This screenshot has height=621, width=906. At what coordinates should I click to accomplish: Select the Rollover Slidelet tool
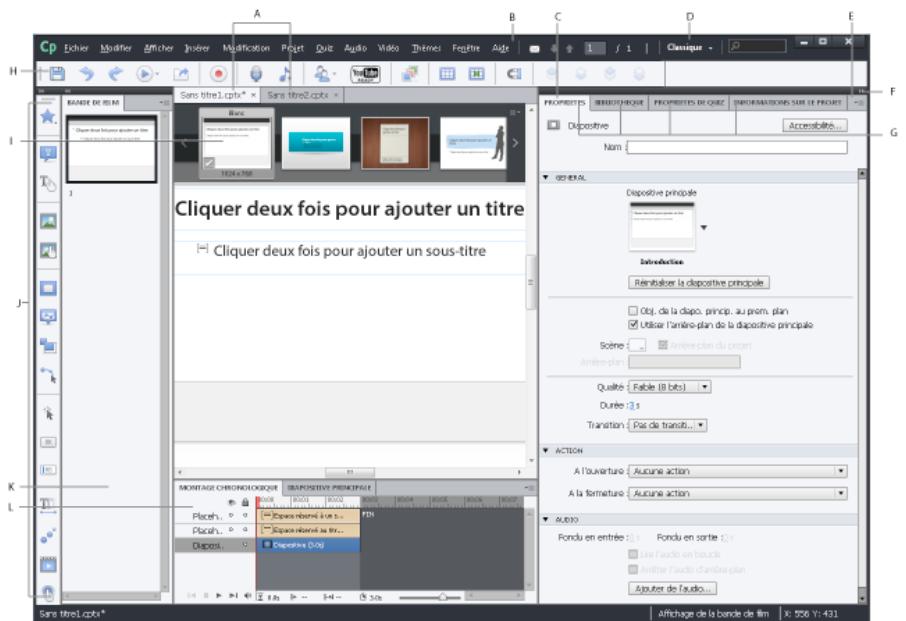pyautogui.click(x=48, y=317)
